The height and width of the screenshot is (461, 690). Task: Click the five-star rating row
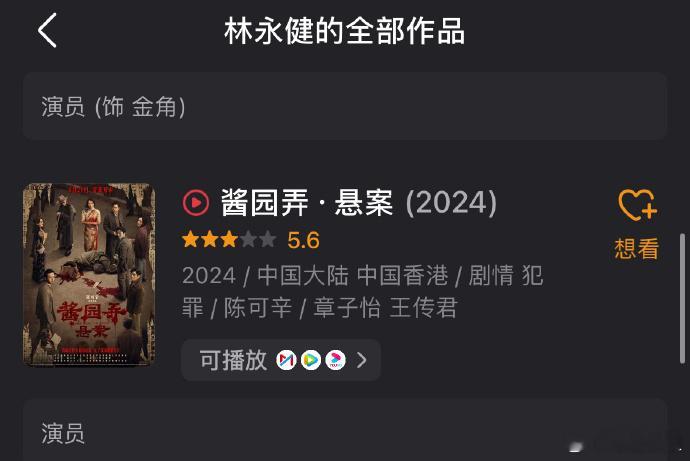pyautogui.click(x=229, y=240)
